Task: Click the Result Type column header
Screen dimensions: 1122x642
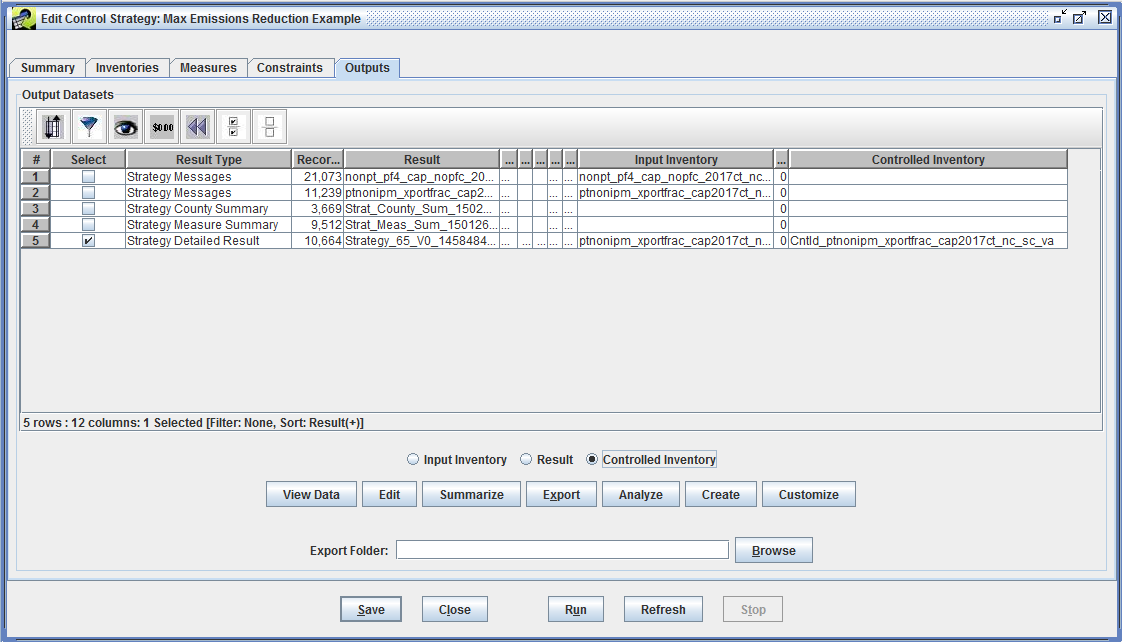Action: 207,159
